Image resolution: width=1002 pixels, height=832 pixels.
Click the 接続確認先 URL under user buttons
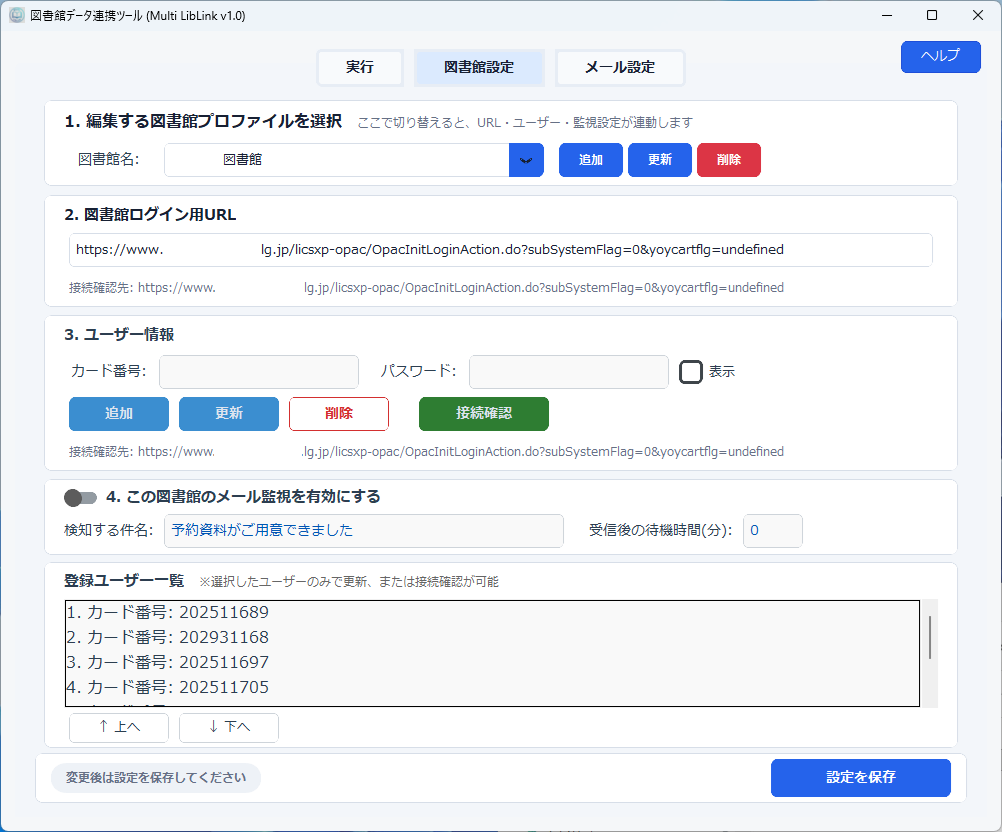(x=426, y=452)
